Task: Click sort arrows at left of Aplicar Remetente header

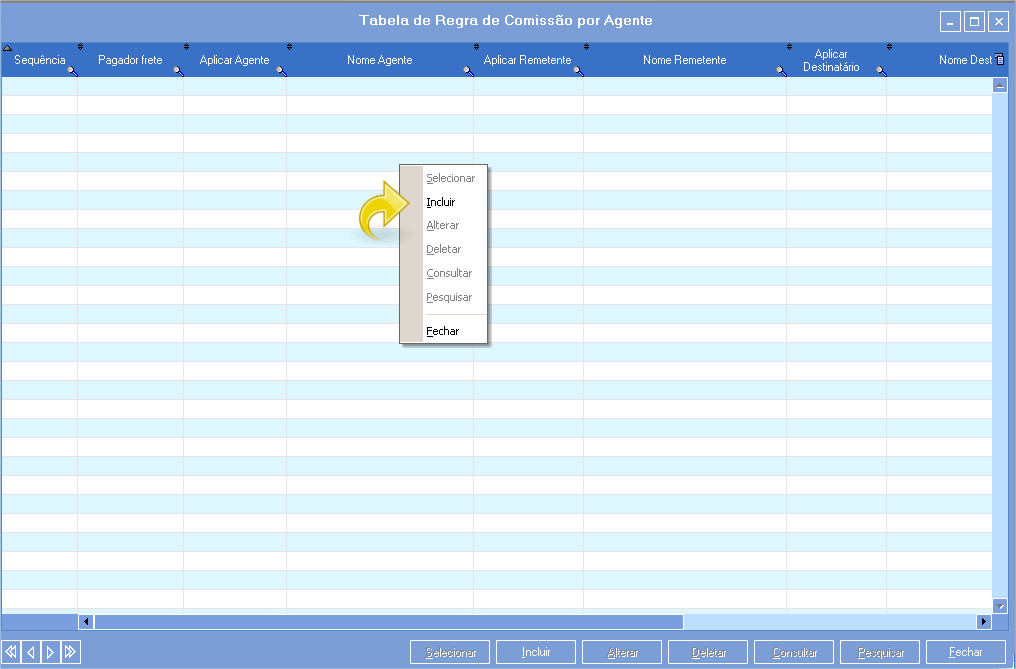Action: (476, 47)
